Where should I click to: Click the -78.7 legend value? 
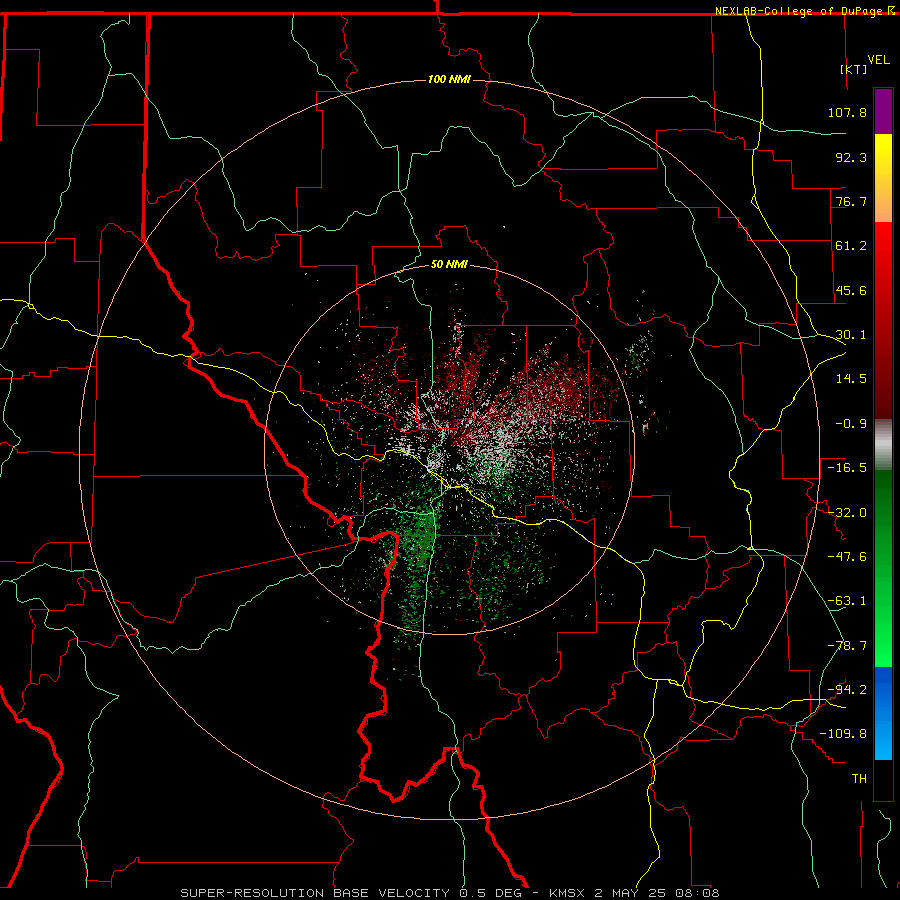click(847, 646)
